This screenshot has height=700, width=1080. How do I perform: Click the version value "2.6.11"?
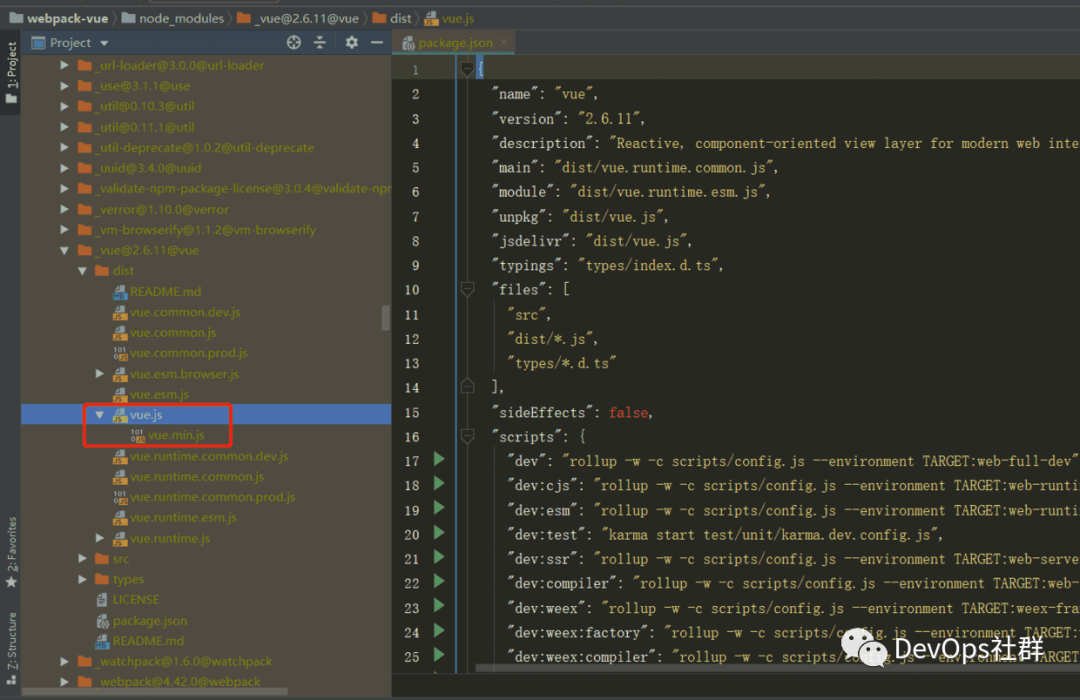click(608, 119)
